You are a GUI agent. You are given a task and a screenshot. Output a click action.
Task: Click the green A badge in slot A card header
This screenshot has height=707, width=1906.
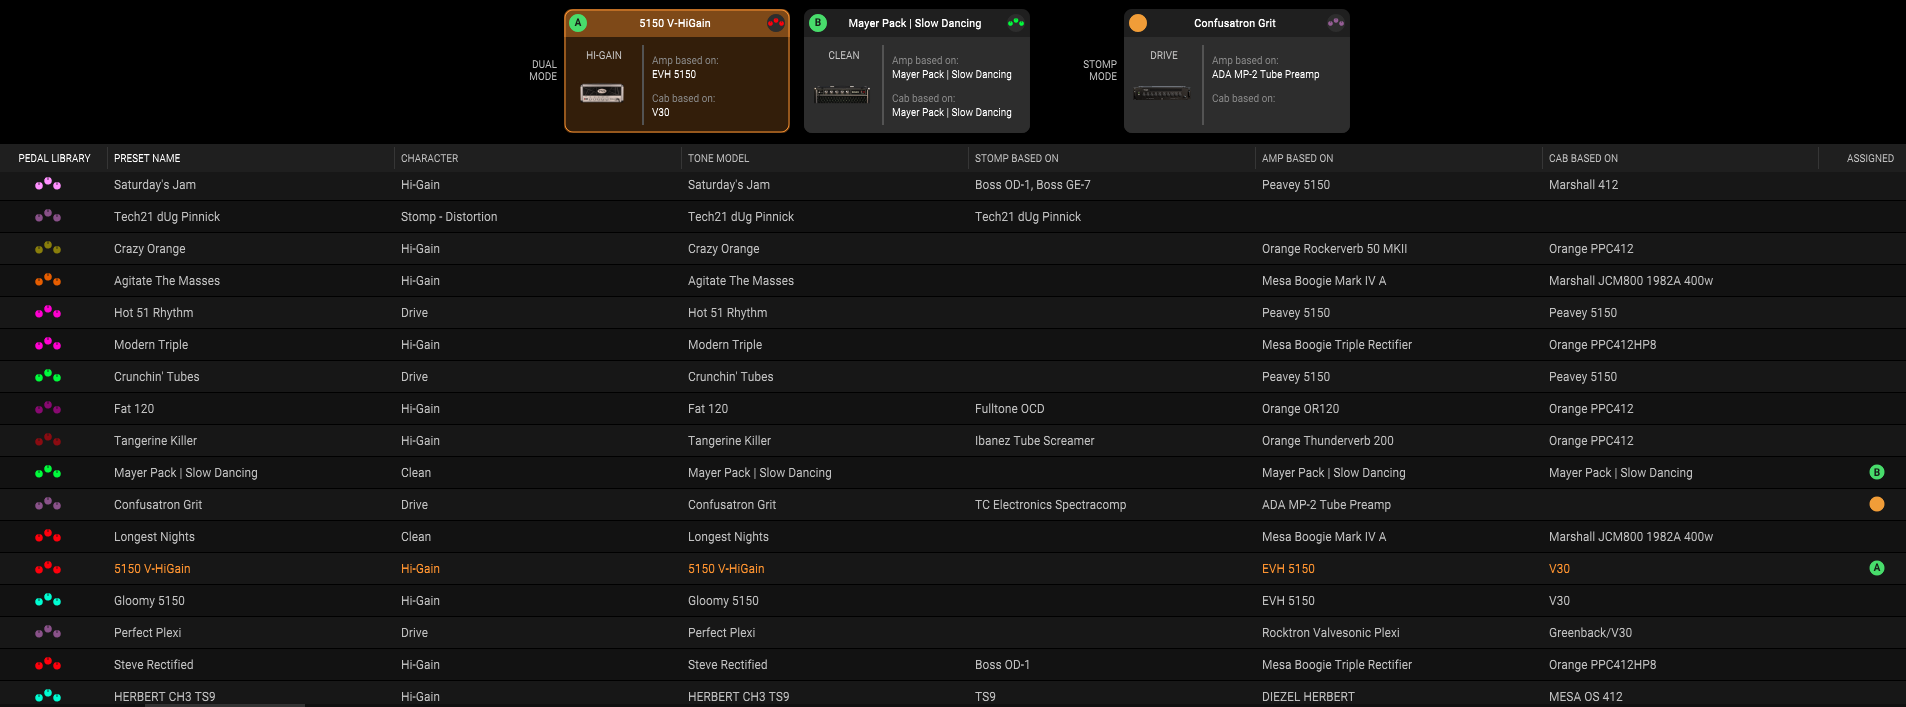point(578,23)
